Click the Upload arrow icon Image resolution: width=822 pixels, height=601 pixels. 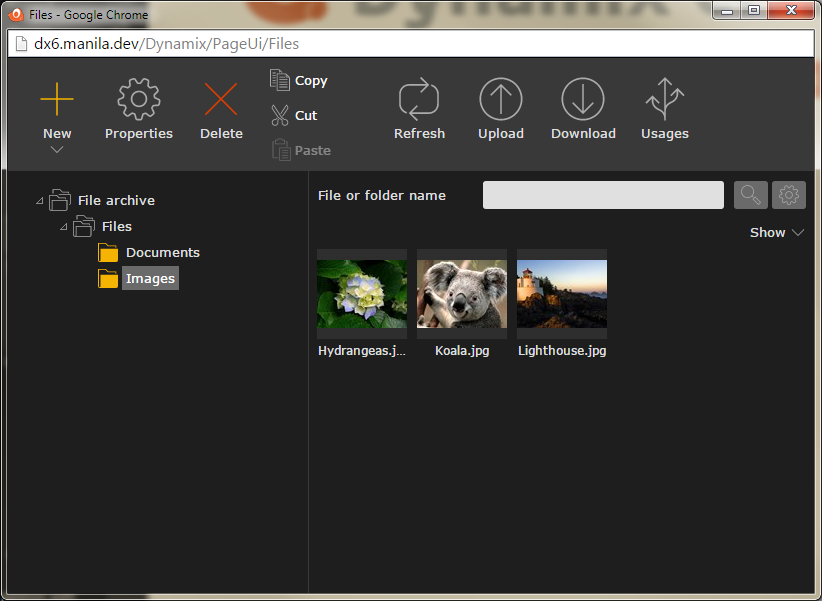pyautogui.click(x=501, y=100)
